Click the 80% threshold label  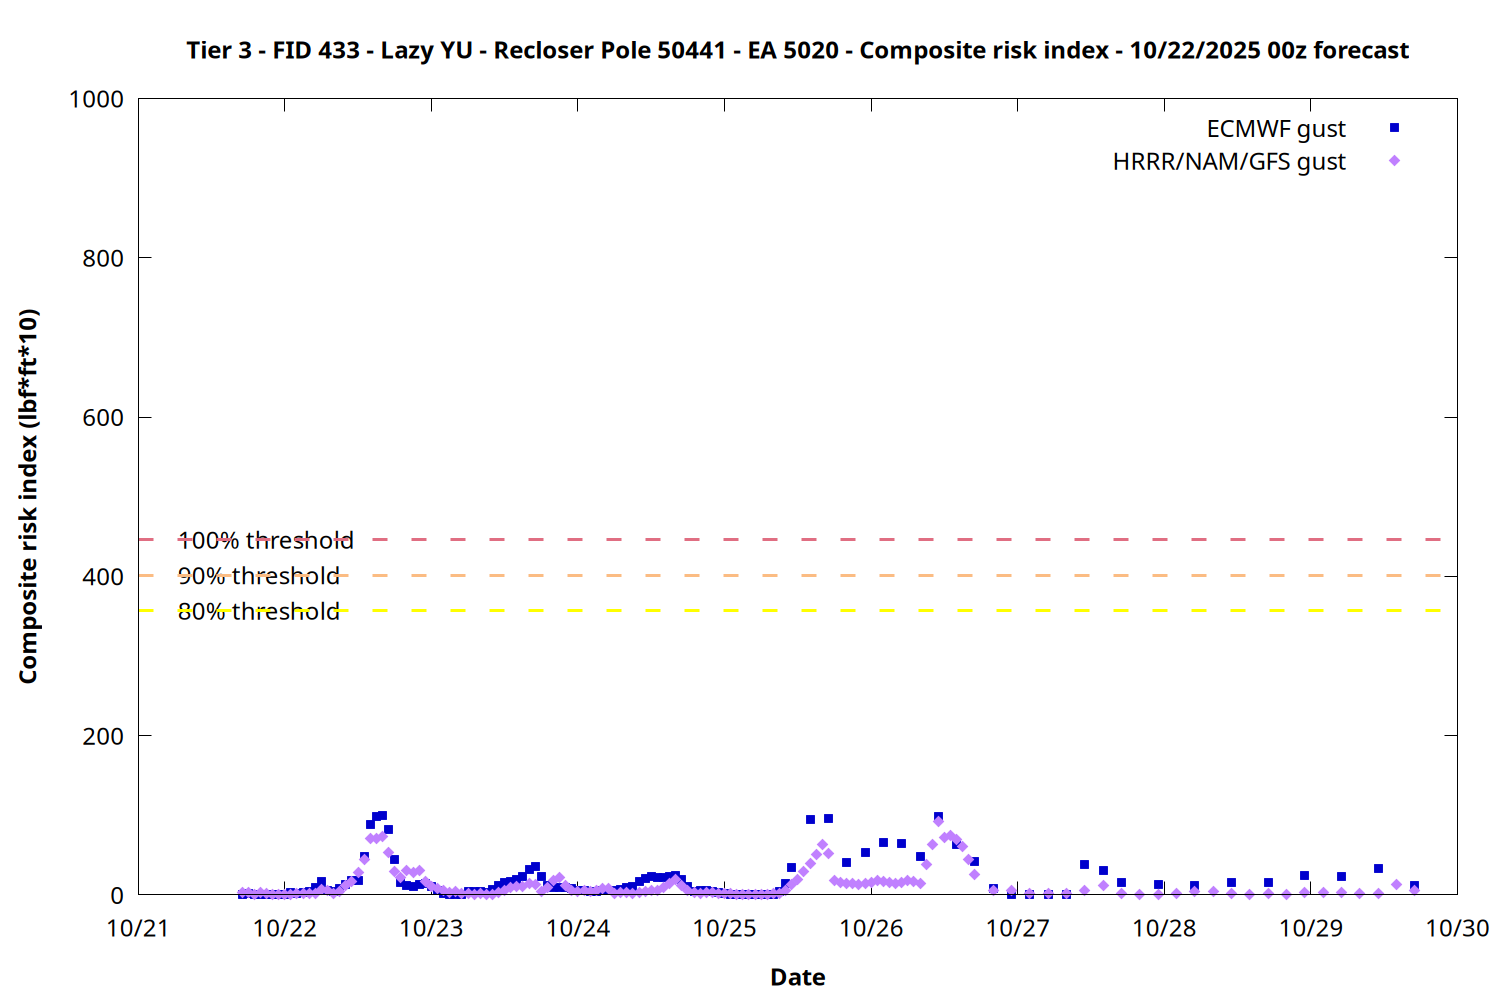click(x=258, y=611)
